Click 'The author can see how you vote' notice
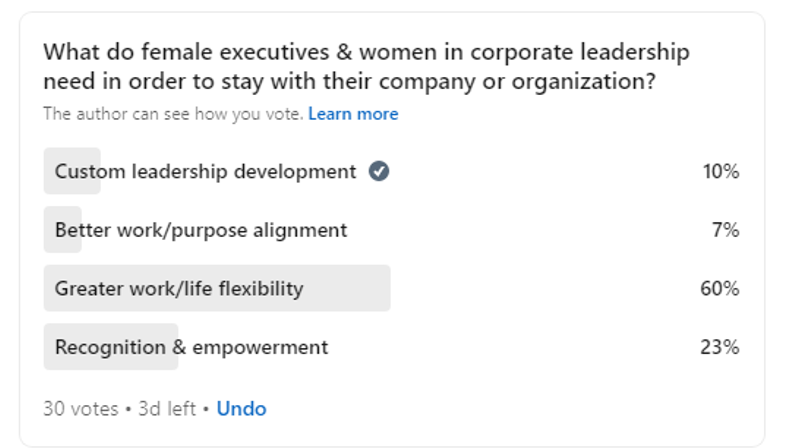Screen dimensions: 786x448 pos(173,114)
